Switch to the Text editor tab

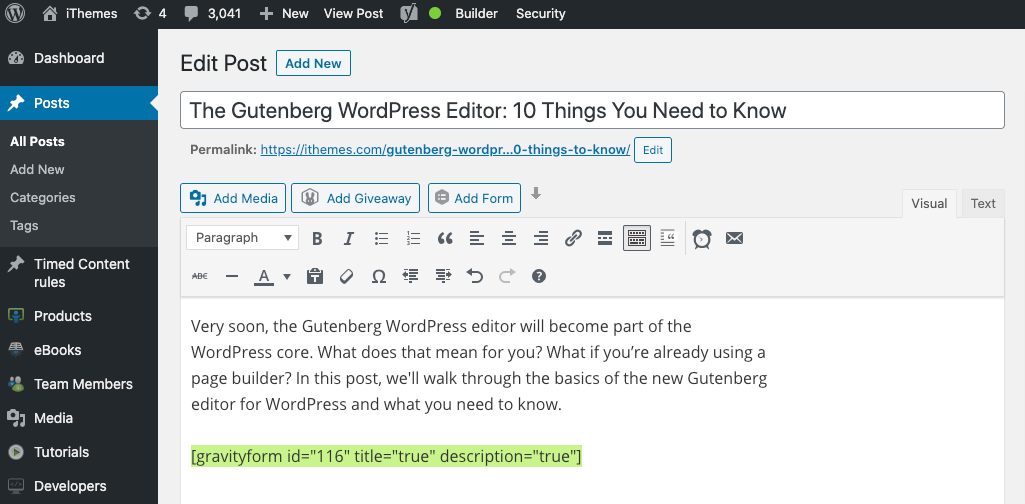[983, 203]
